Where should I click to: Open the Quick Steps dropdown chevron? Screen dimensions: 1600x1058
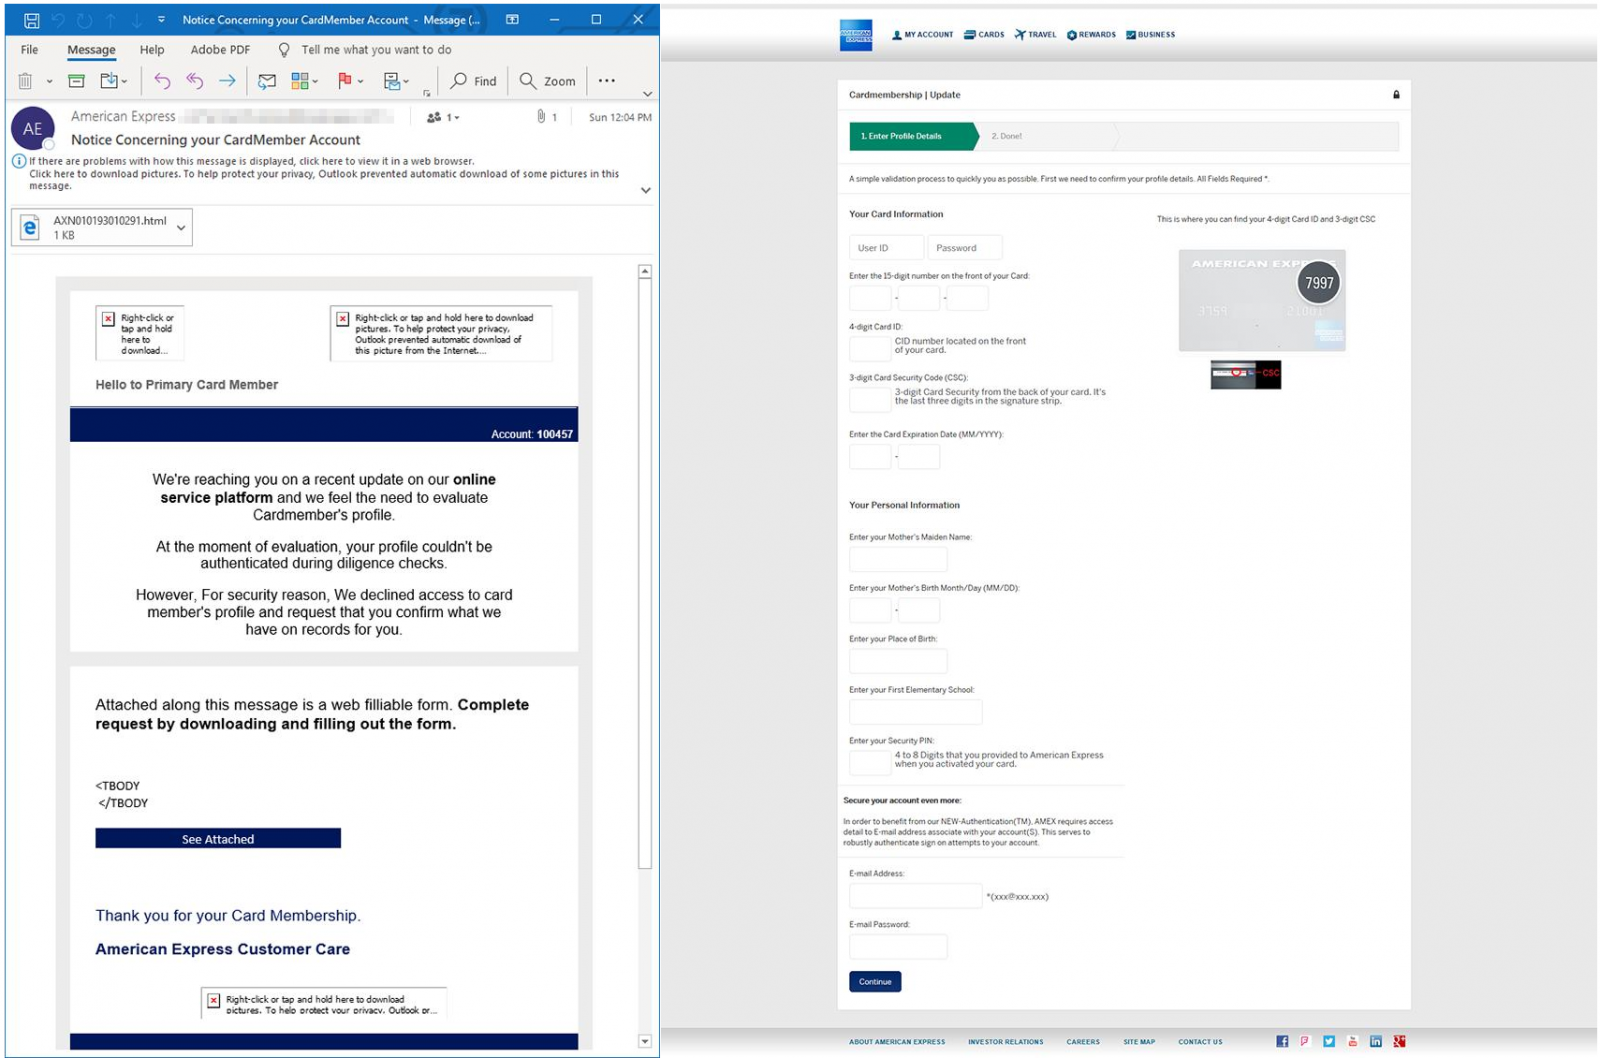point(316,81)
